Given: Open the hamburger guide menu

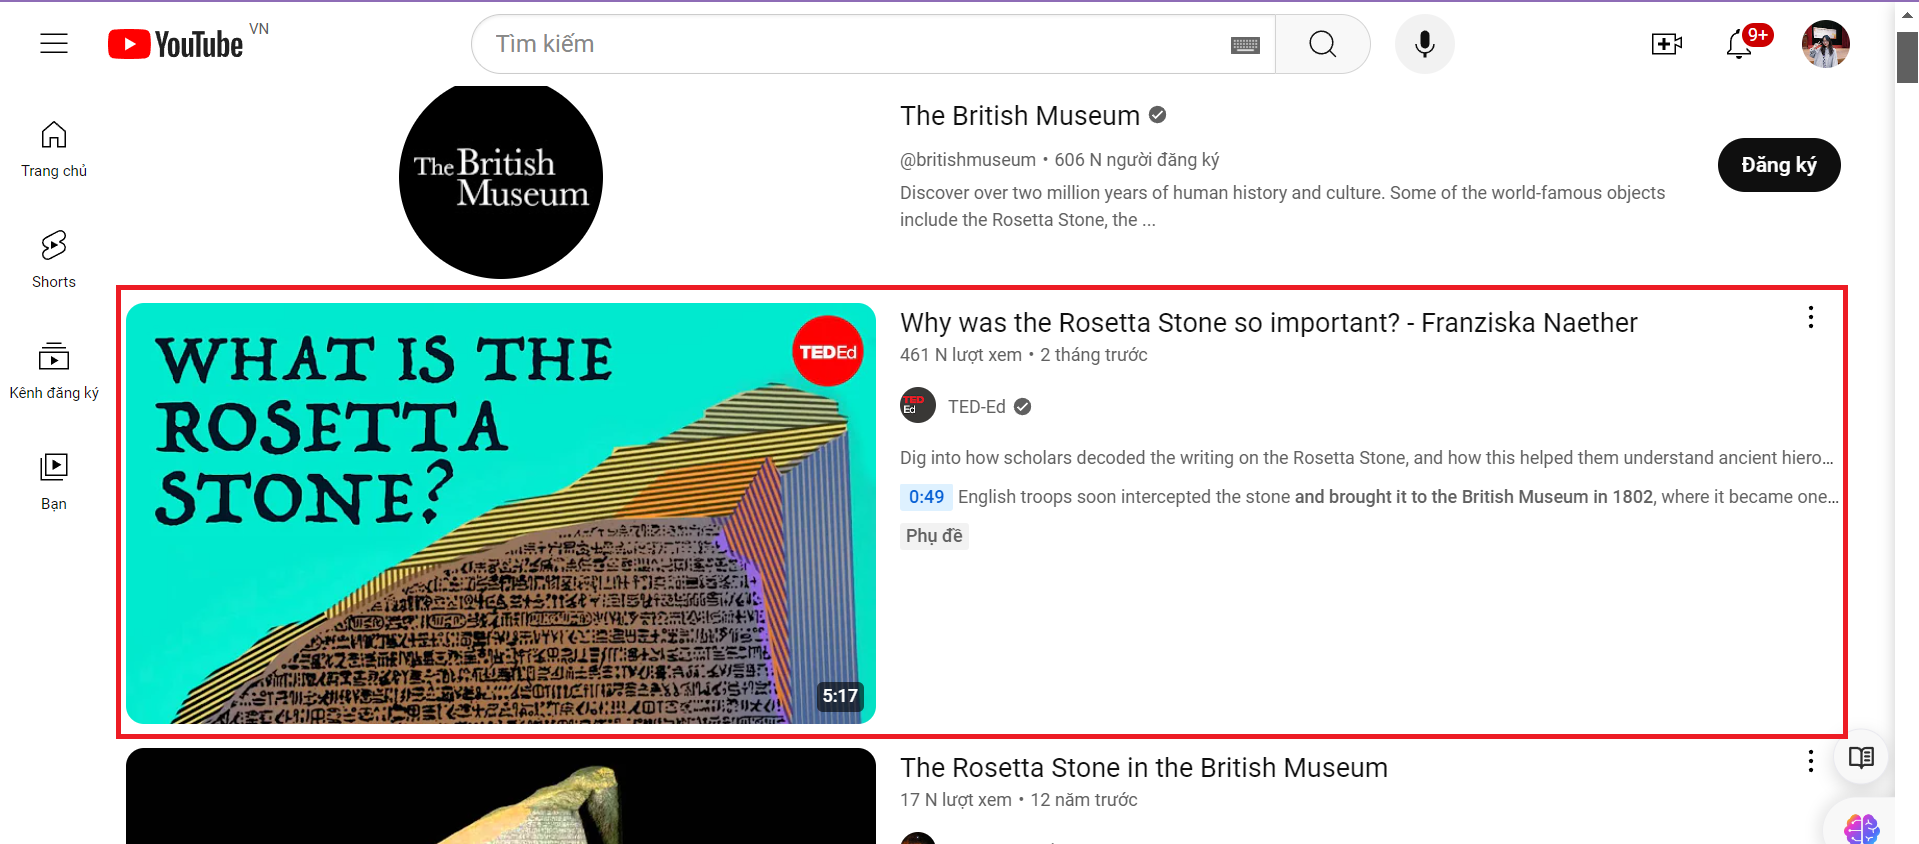Looking at the screenshot, I should (x=54, y=43).
